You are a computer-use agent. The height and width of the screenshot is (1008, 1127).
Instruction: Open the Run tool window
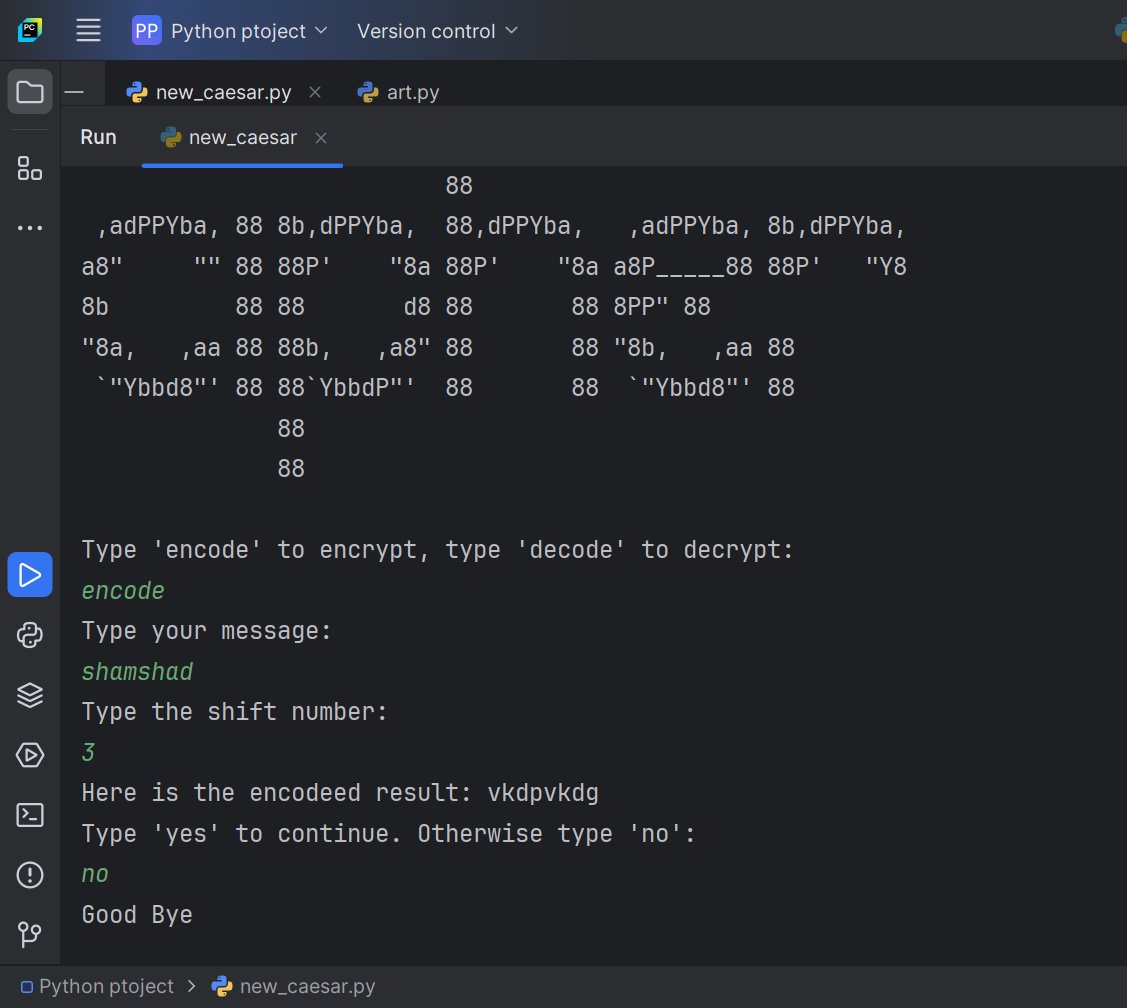click(x=29, y=575)
